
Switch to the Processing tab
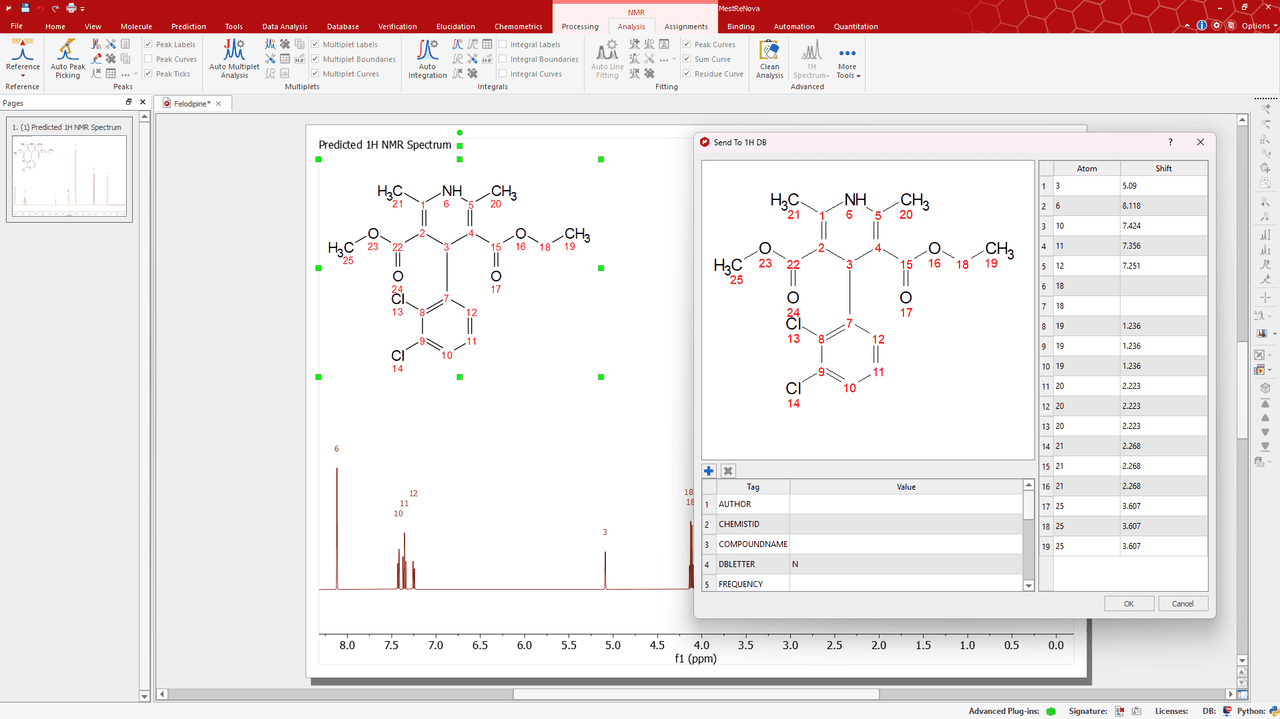(x=580, y=26)
